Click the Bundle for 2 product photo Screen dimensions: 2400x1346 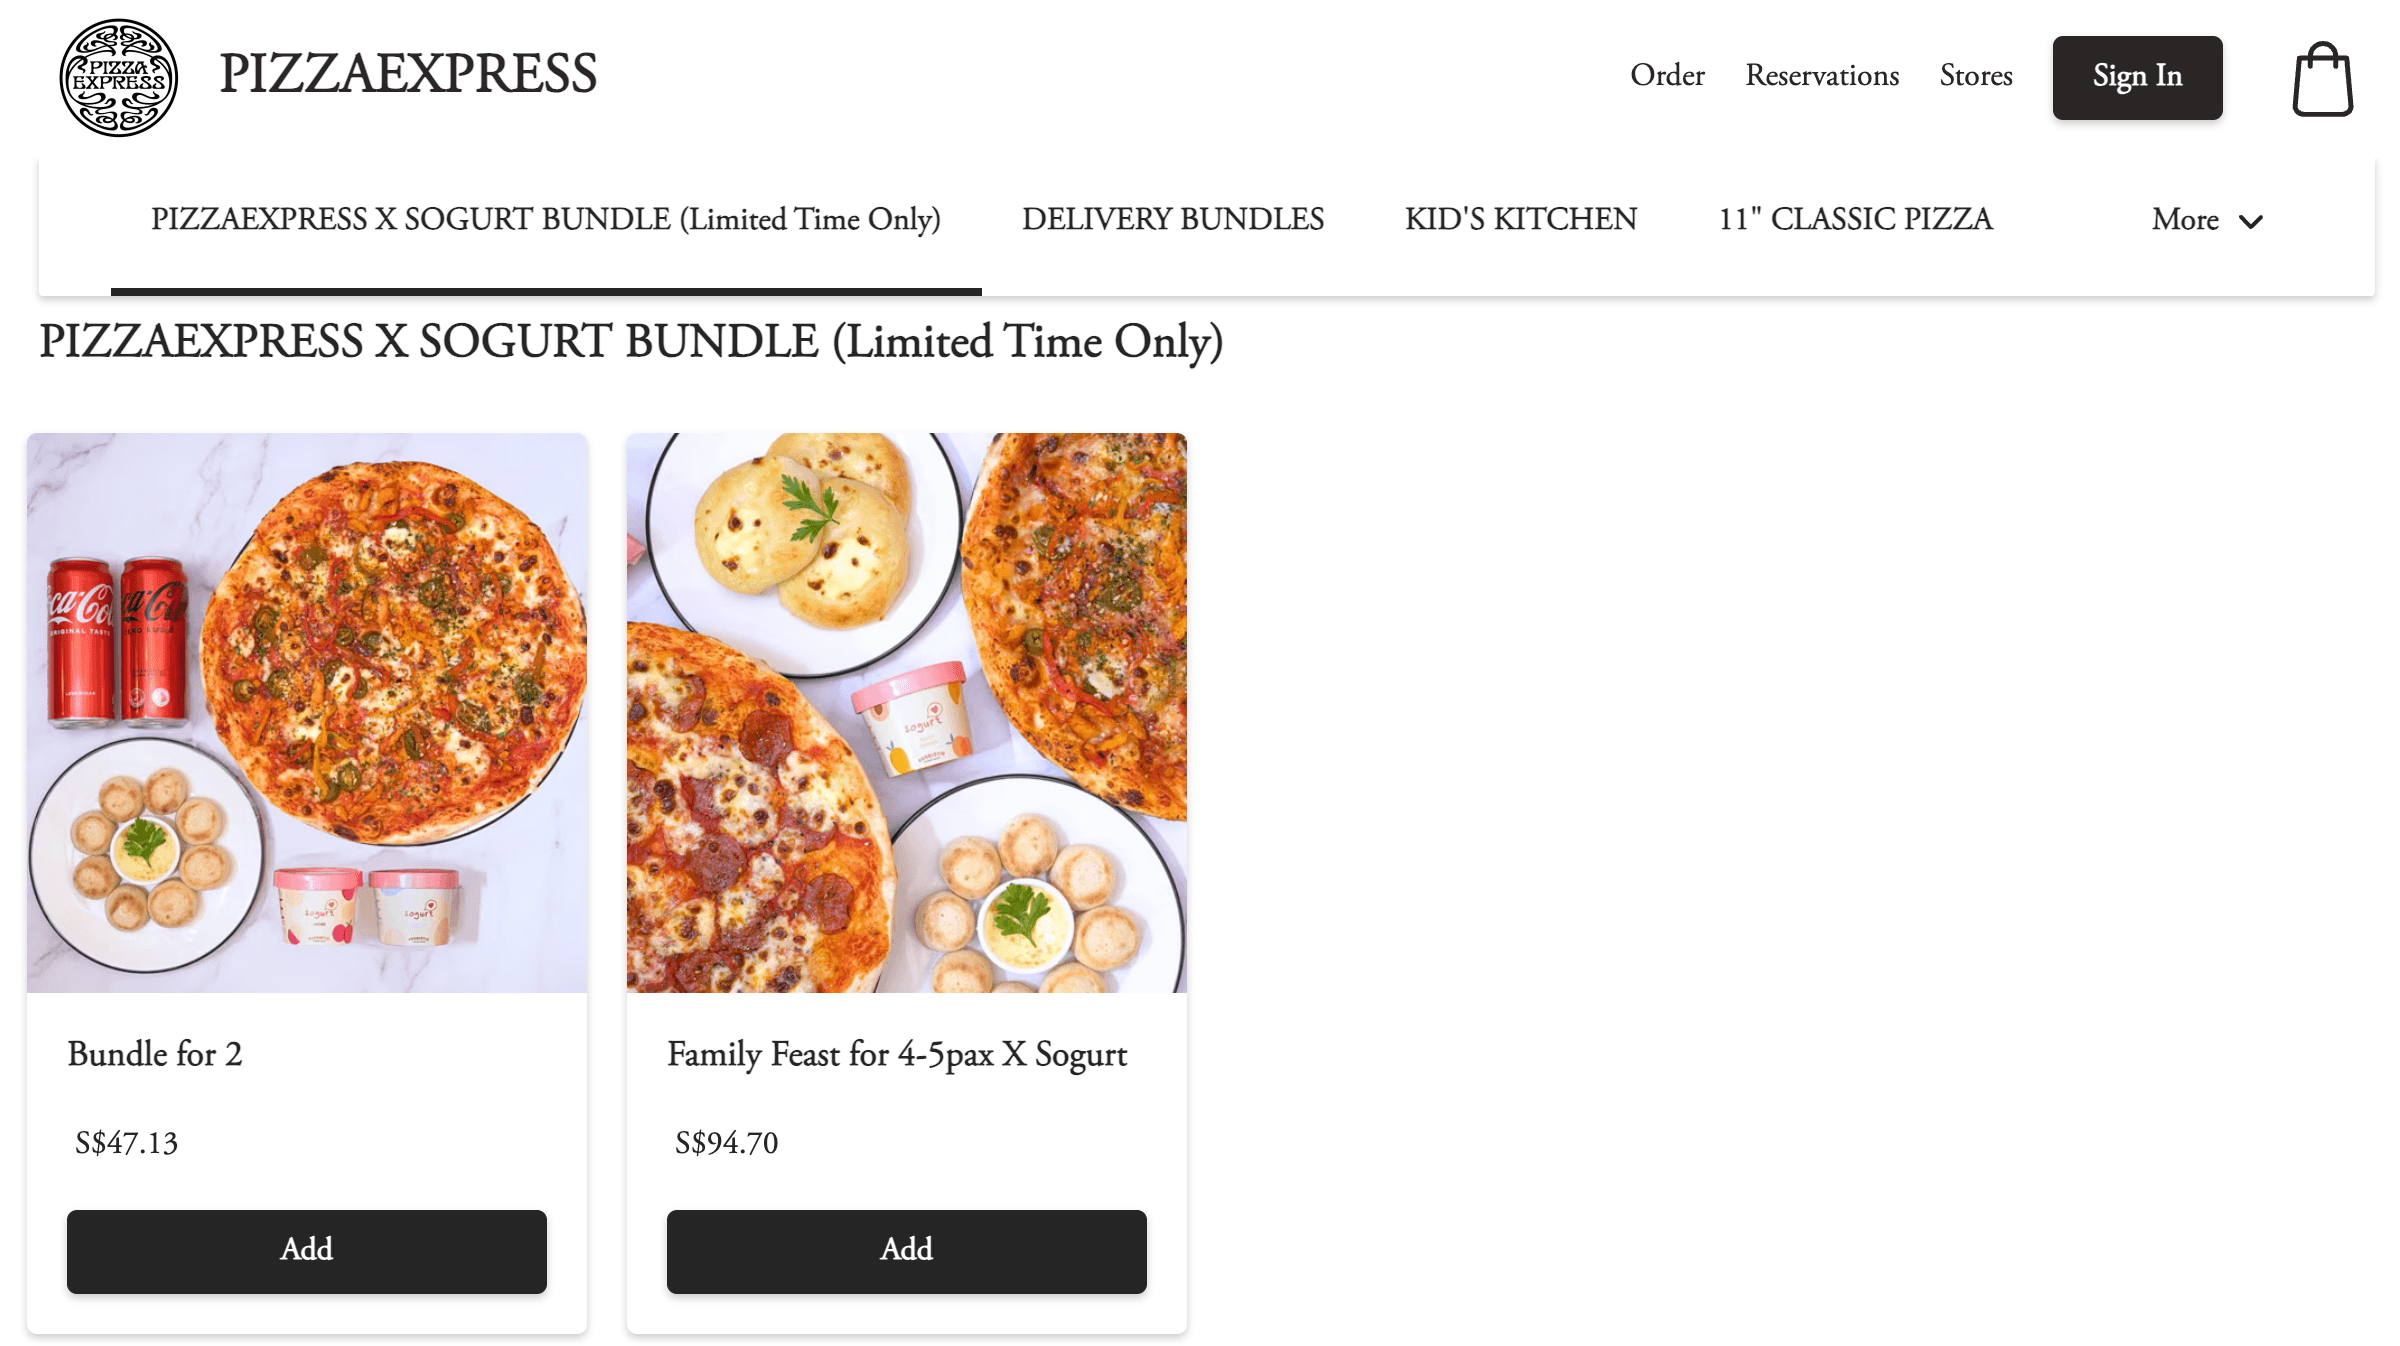(x=307, y=712)
